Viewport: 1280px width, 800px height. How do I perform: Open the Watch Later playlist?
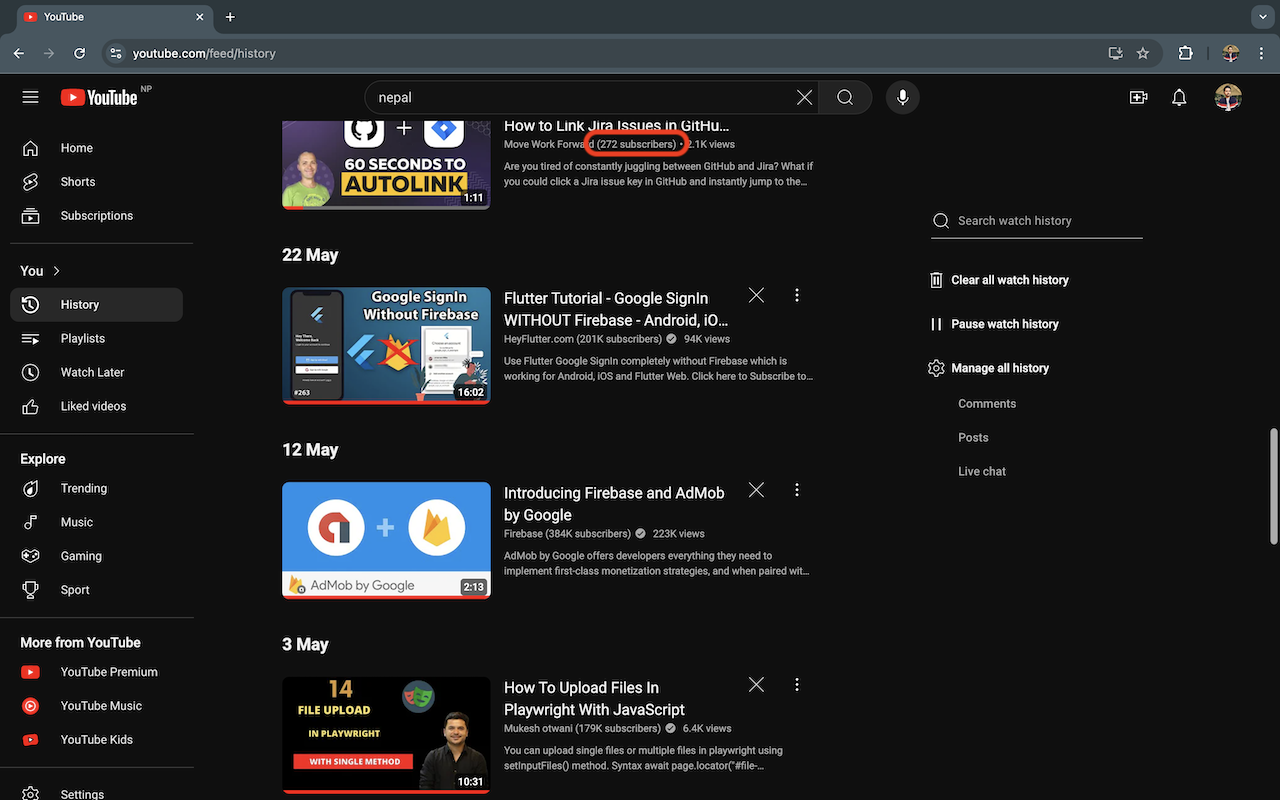(91, 372)
